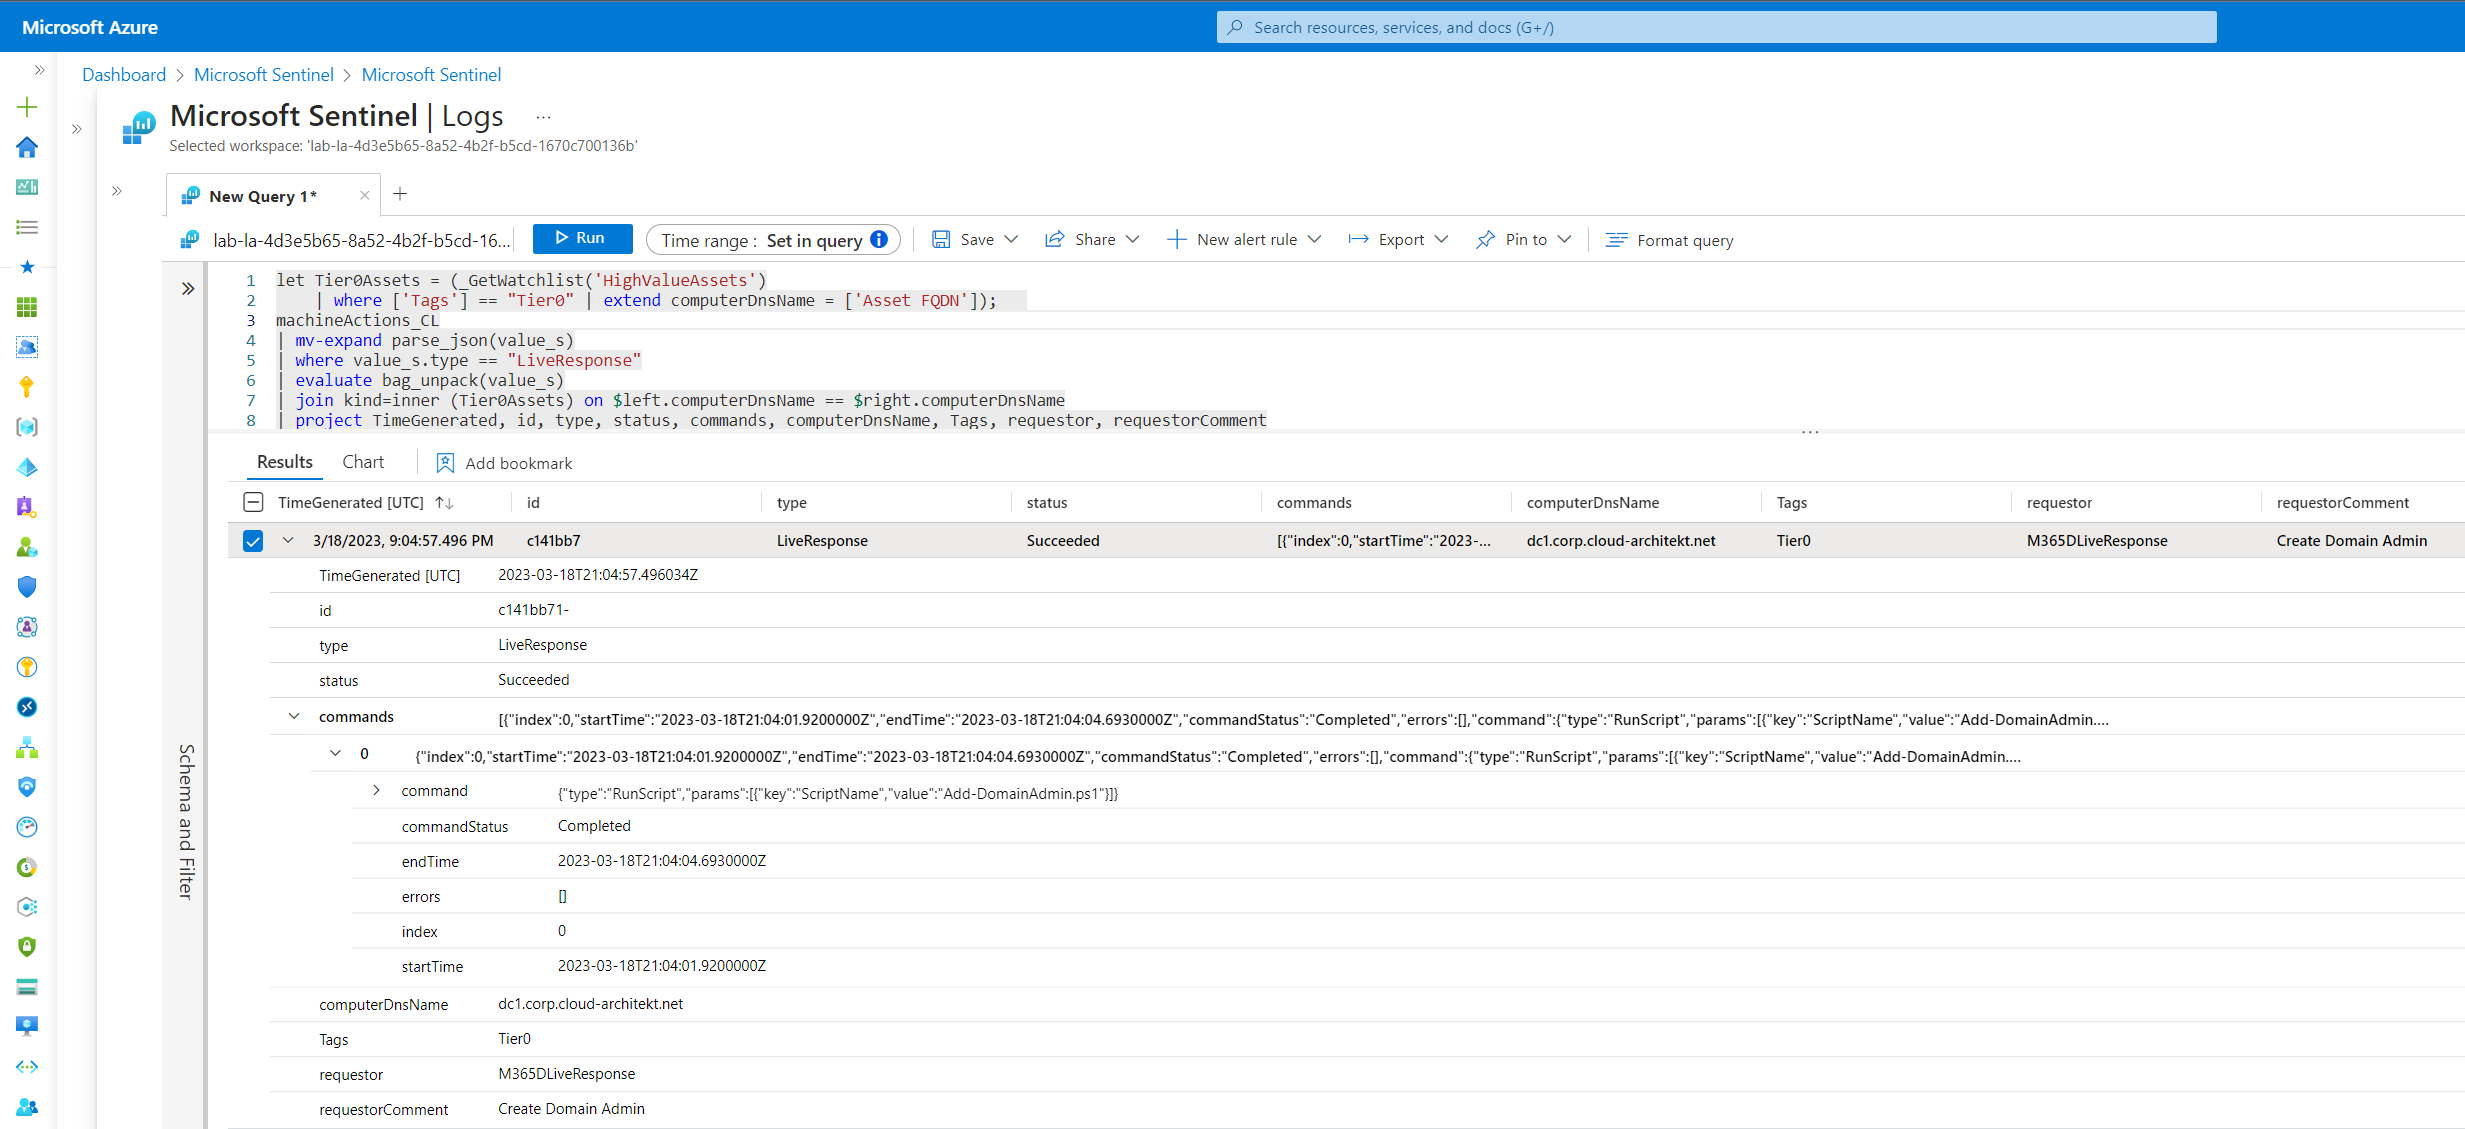The height and width of the screenshot is (1129, 2465).
Task: Expand the collapsed queries pane left of the query tab
Action: click(117, 191)
